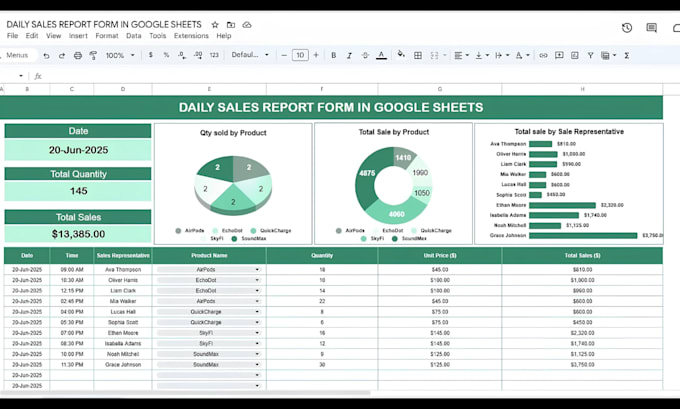Open the Help menu

click(x=224, y=36)
